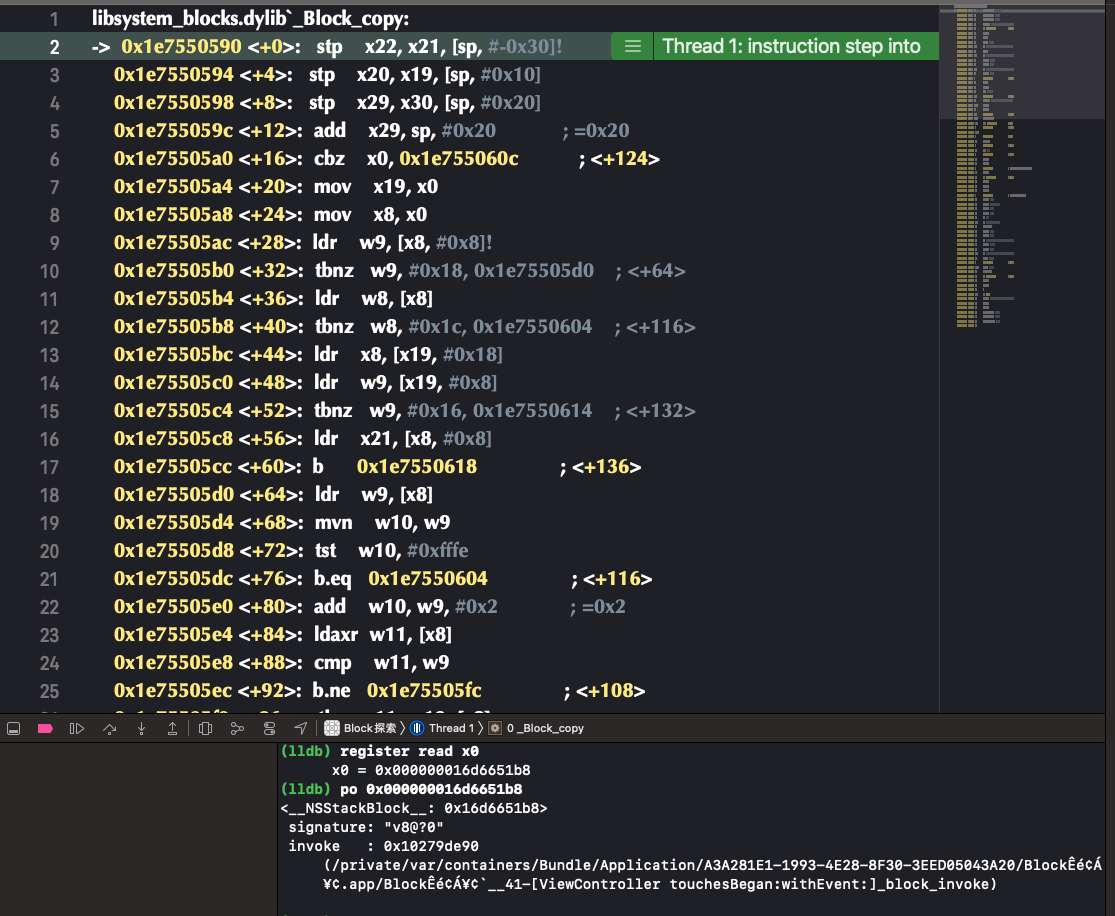Select the Block探索 process in breadcrumb
1115x916 pixels.
coord(361,728)
